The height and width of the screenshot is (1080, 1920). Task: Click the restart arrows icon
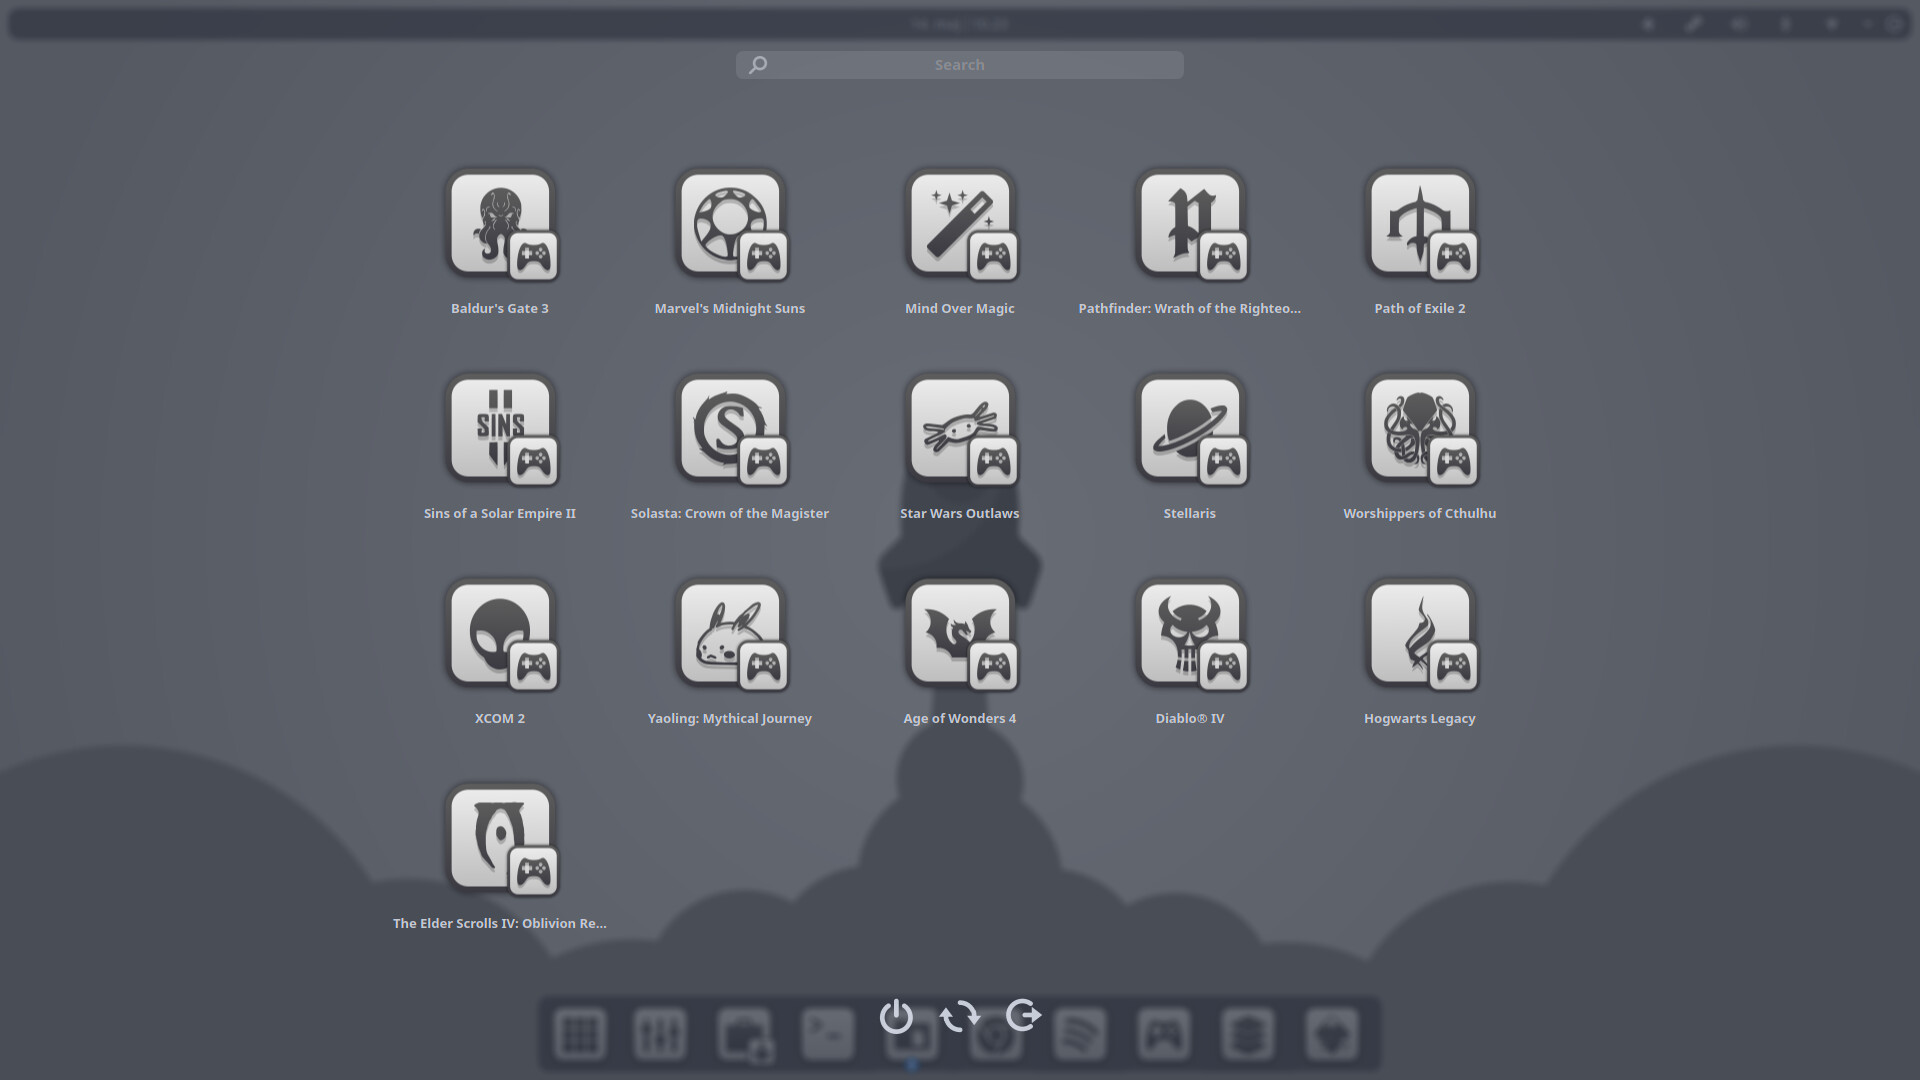tap(960, 1016)
